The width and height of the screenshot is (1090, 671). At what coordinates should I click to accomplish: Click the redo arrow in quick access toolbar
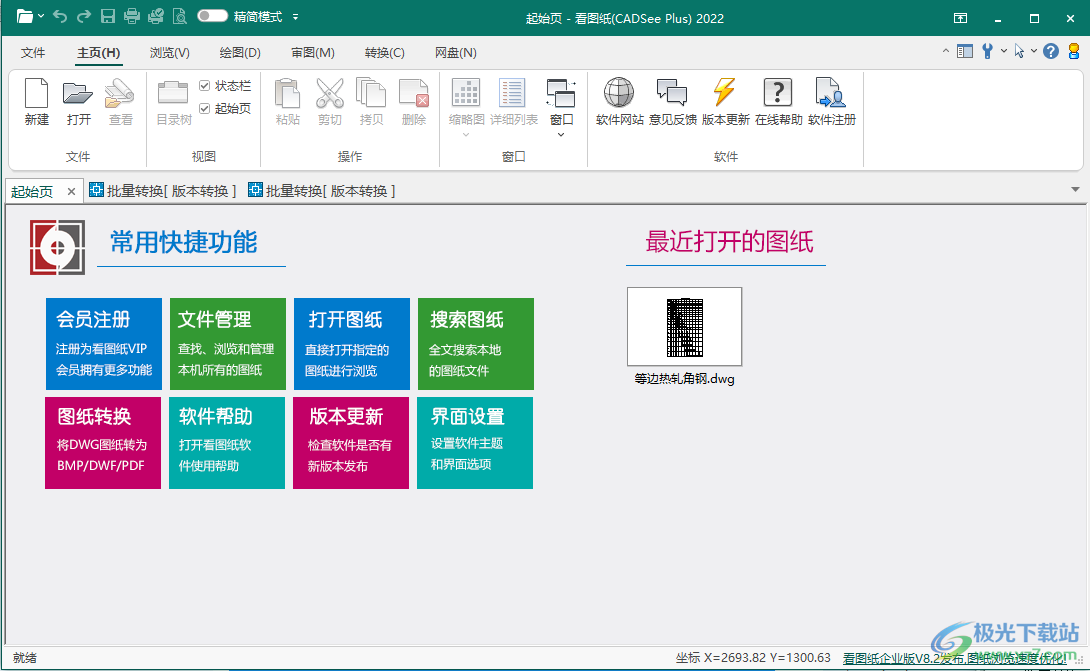click(83, 17)
